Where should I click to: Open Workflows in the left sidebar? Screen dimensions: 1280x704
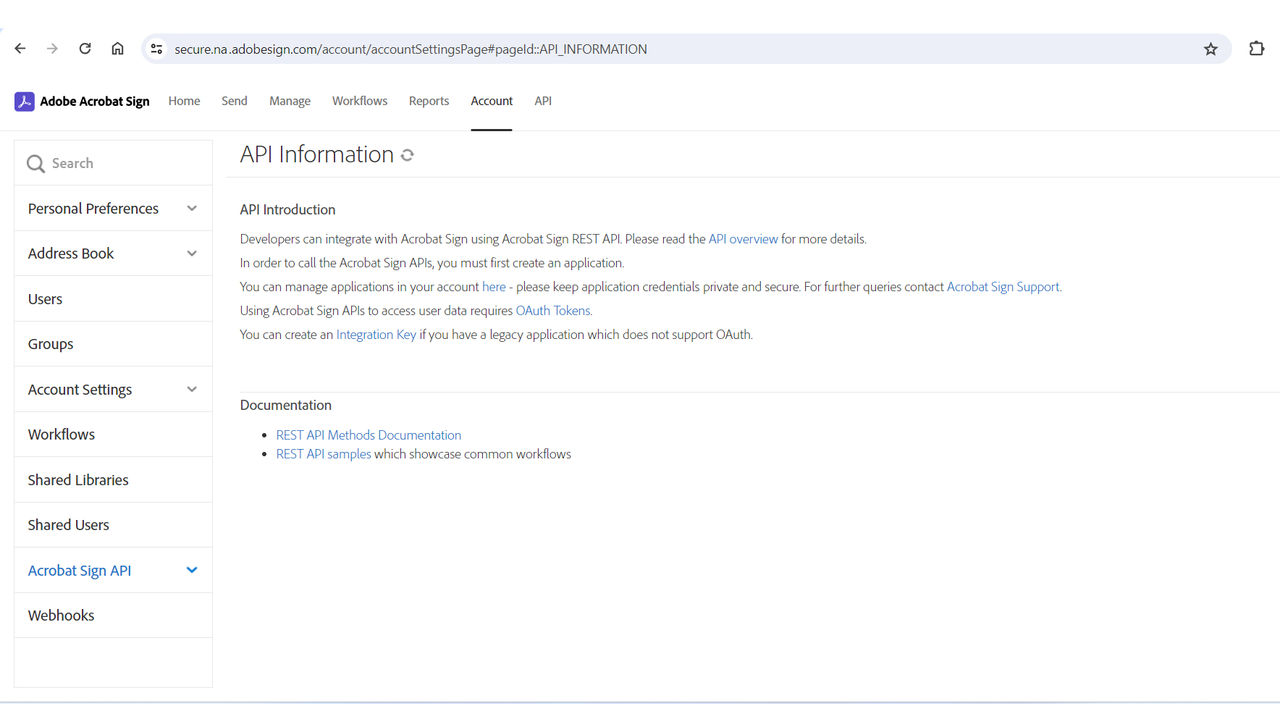tap(113, 434)
